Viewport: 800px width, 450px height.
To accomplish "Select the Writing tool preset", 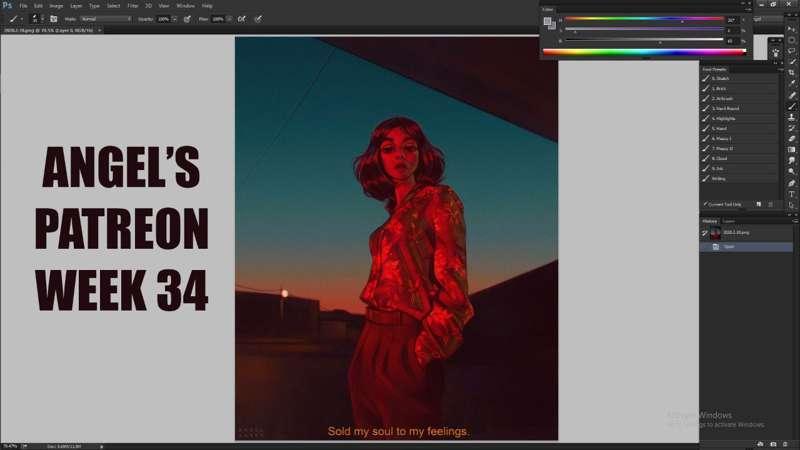I will pos(740,179).
